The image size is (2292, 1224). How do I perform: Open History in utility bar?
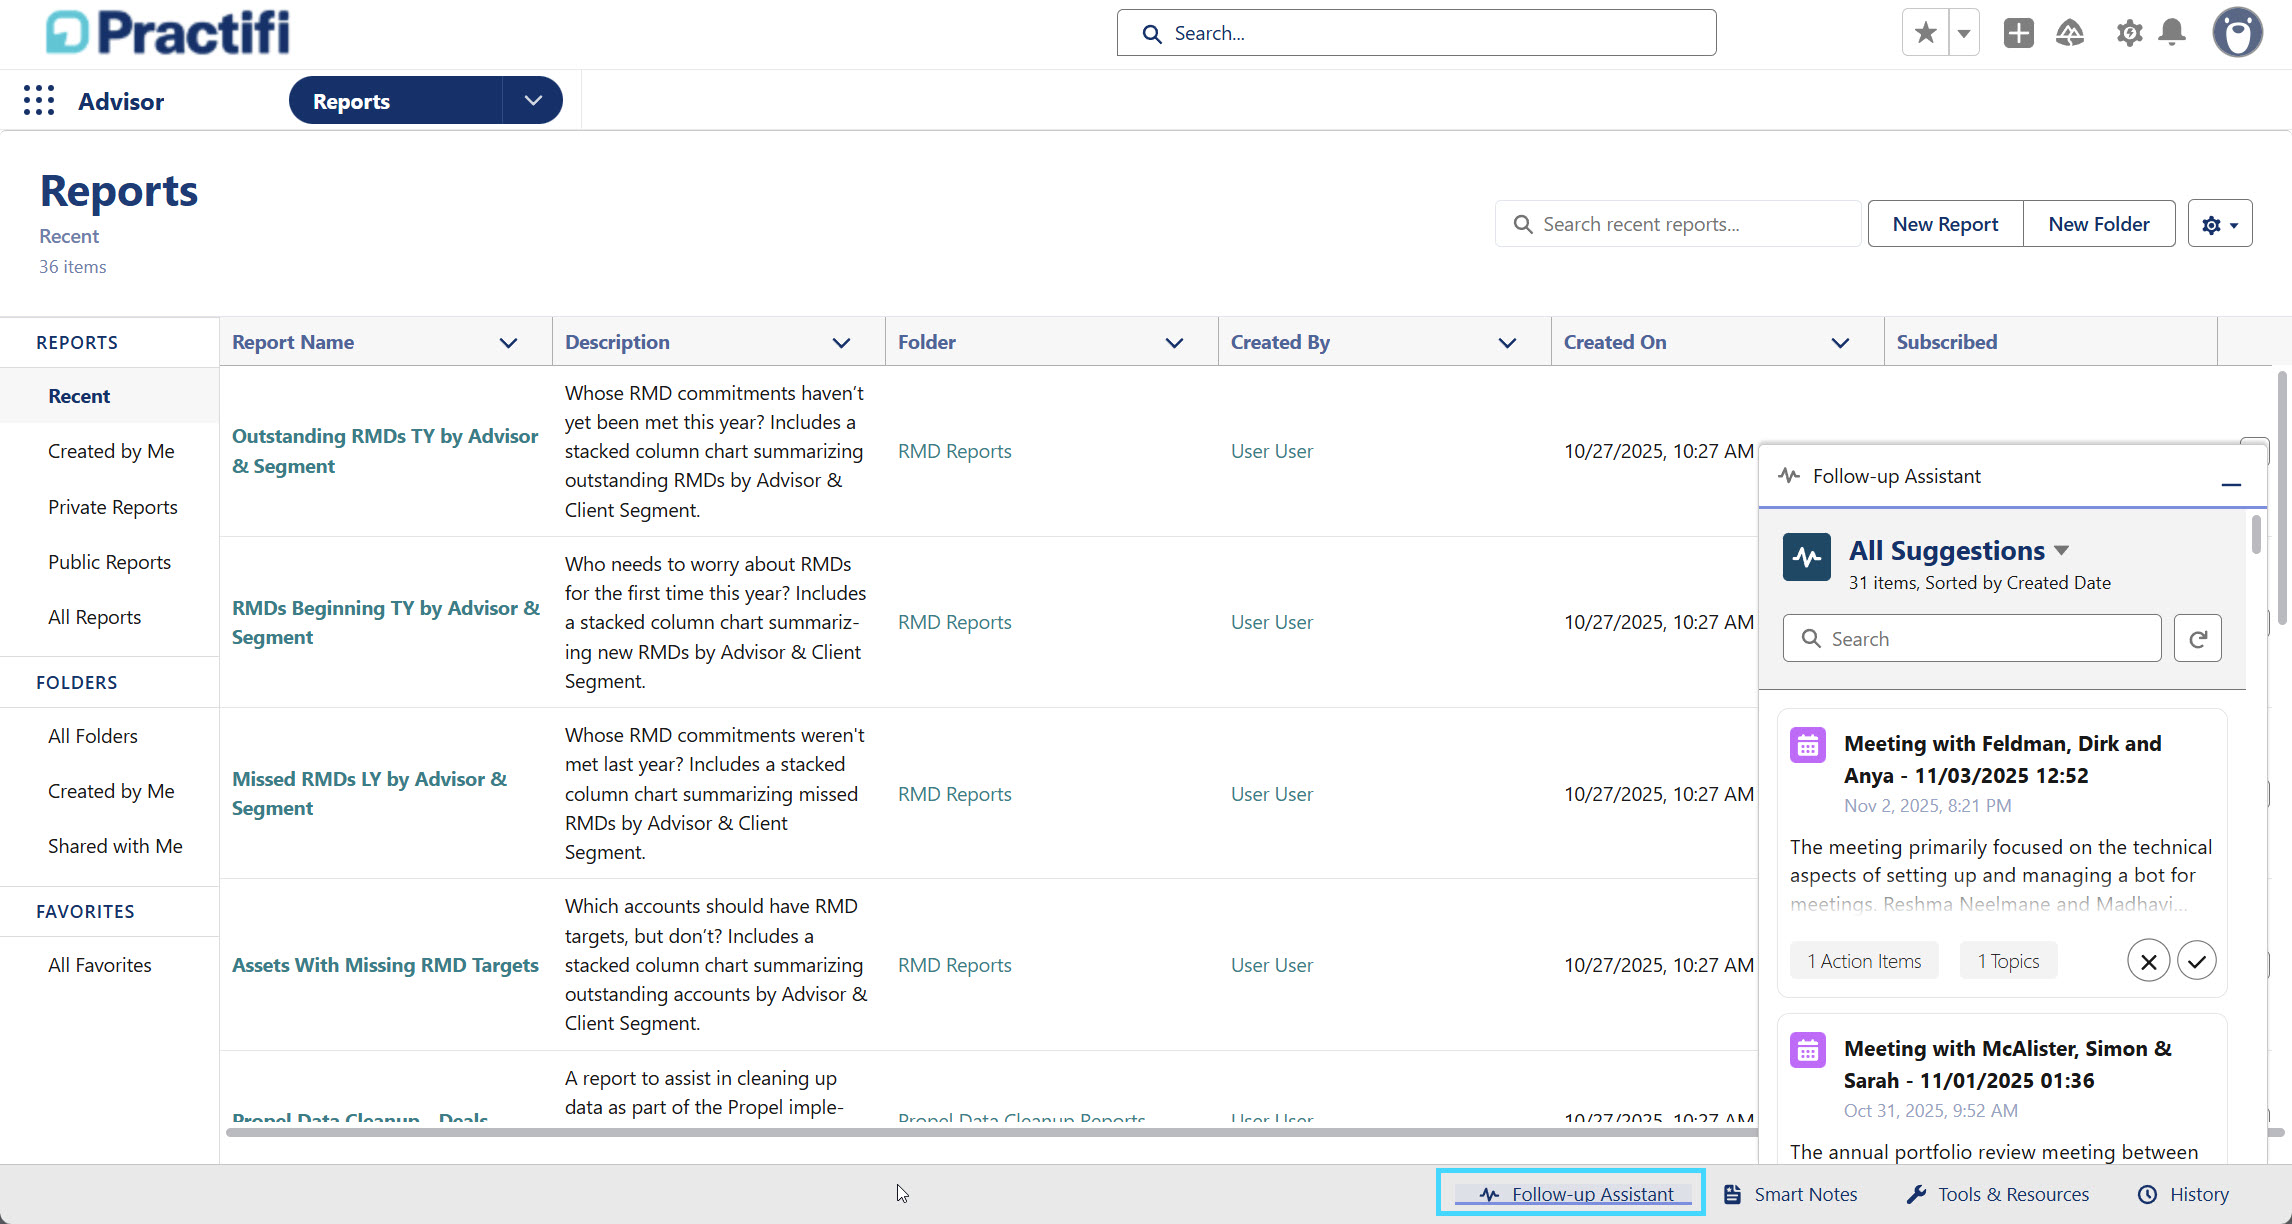click(2184, 1194)
